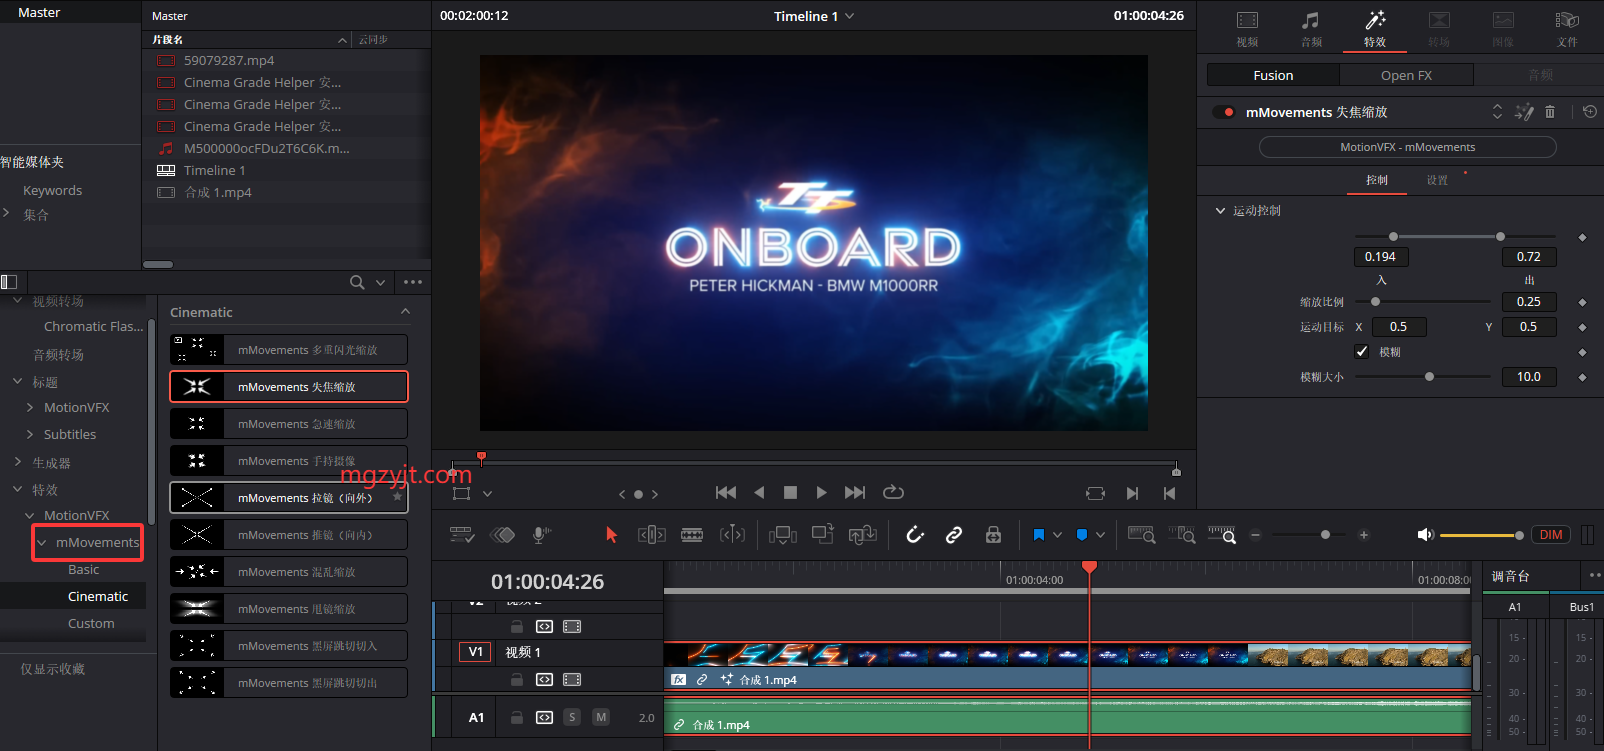Open Timeline View Options in toolbar
This screenshot has height=751, width=1604.
[462, 535]
